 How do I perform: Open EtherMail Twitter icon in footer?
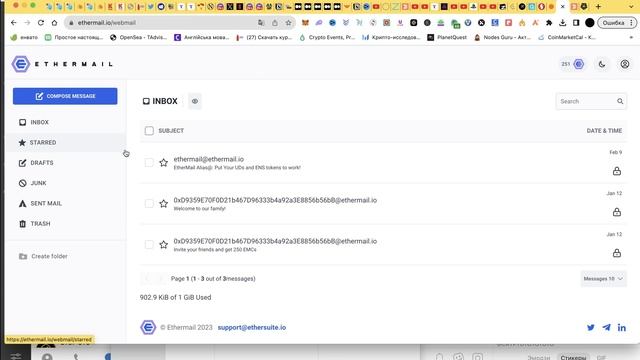591,327
